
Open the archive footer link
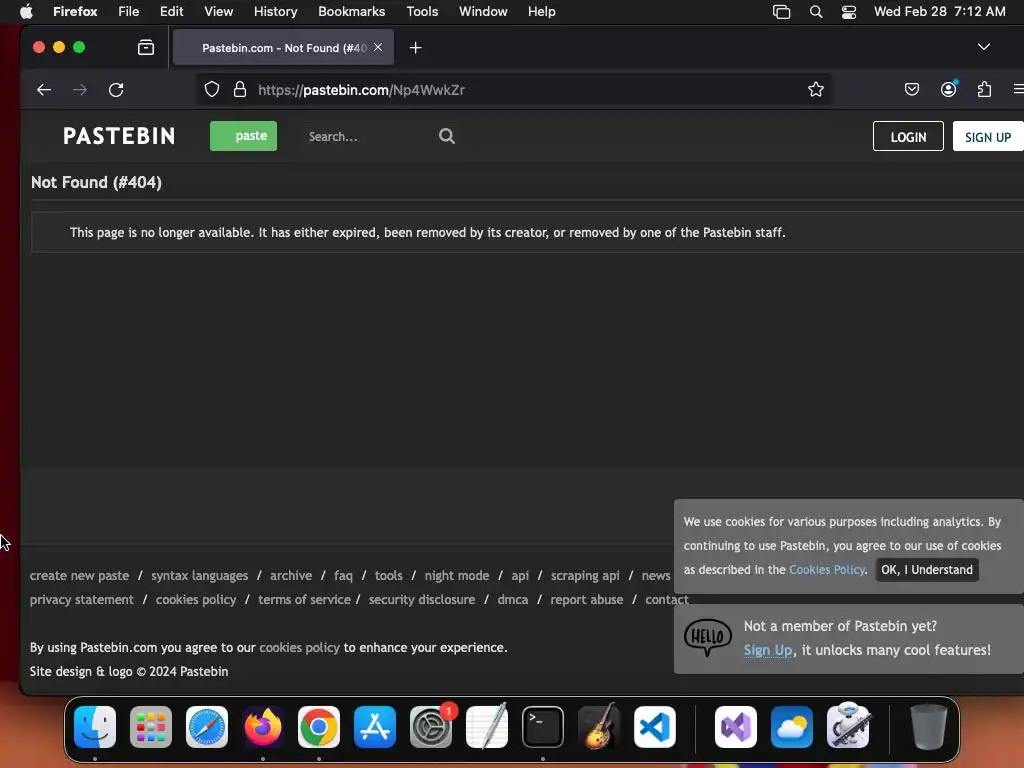pos(291,575)
